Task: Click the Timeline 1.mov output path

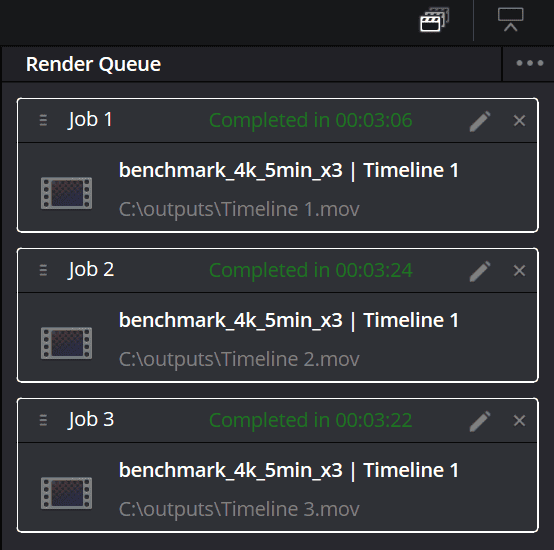Action: [x=239, y=209]
